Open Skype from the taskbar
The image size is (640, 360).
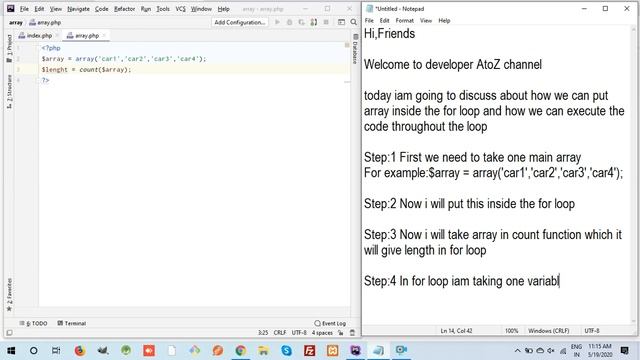point(287,350)
